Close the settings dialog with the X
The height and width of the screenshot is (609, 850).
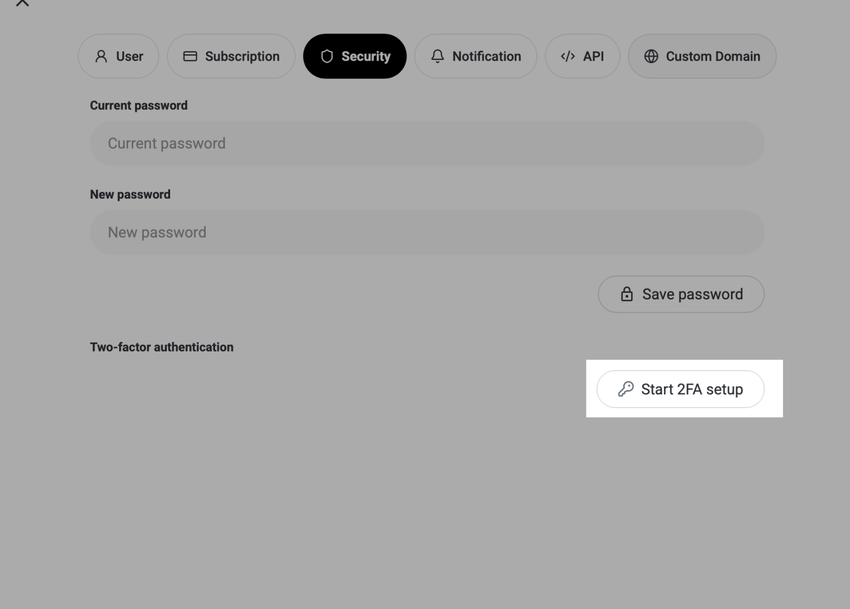pyautogui.click(x=22, y=3)
